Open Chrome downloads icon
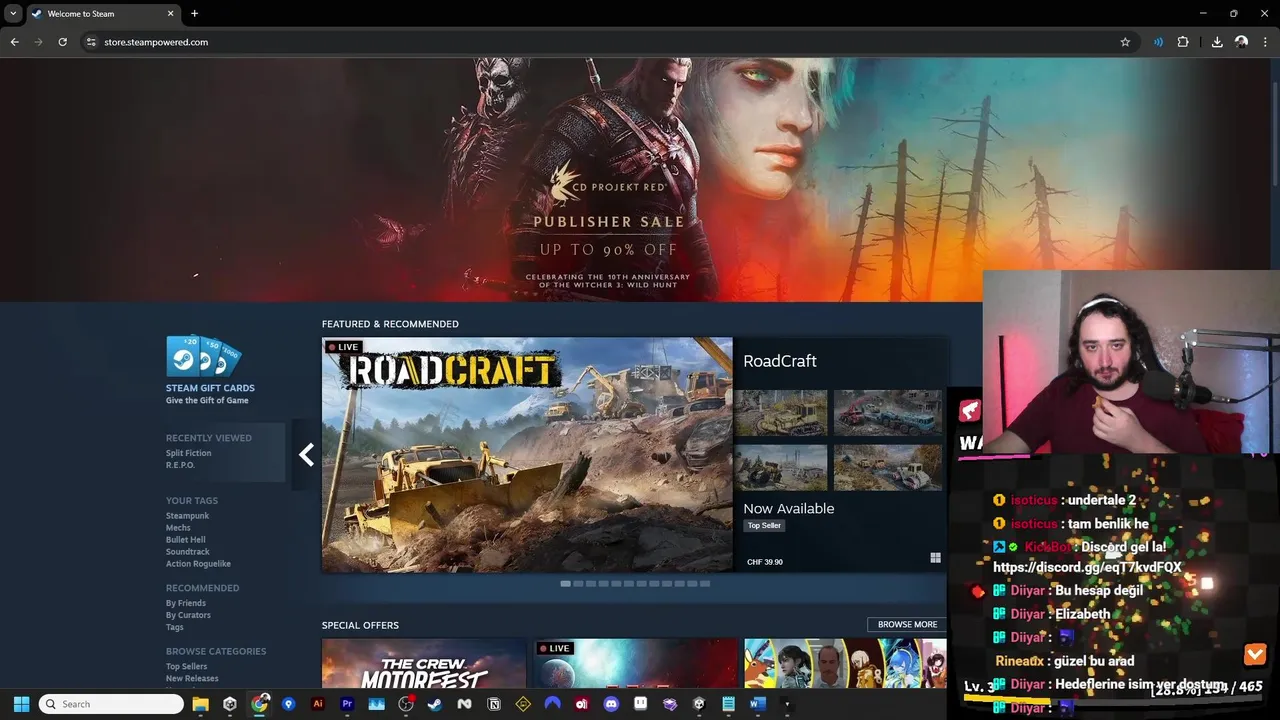The image size is (1280, 720). pyautogui.click(x=1217, y=42)
